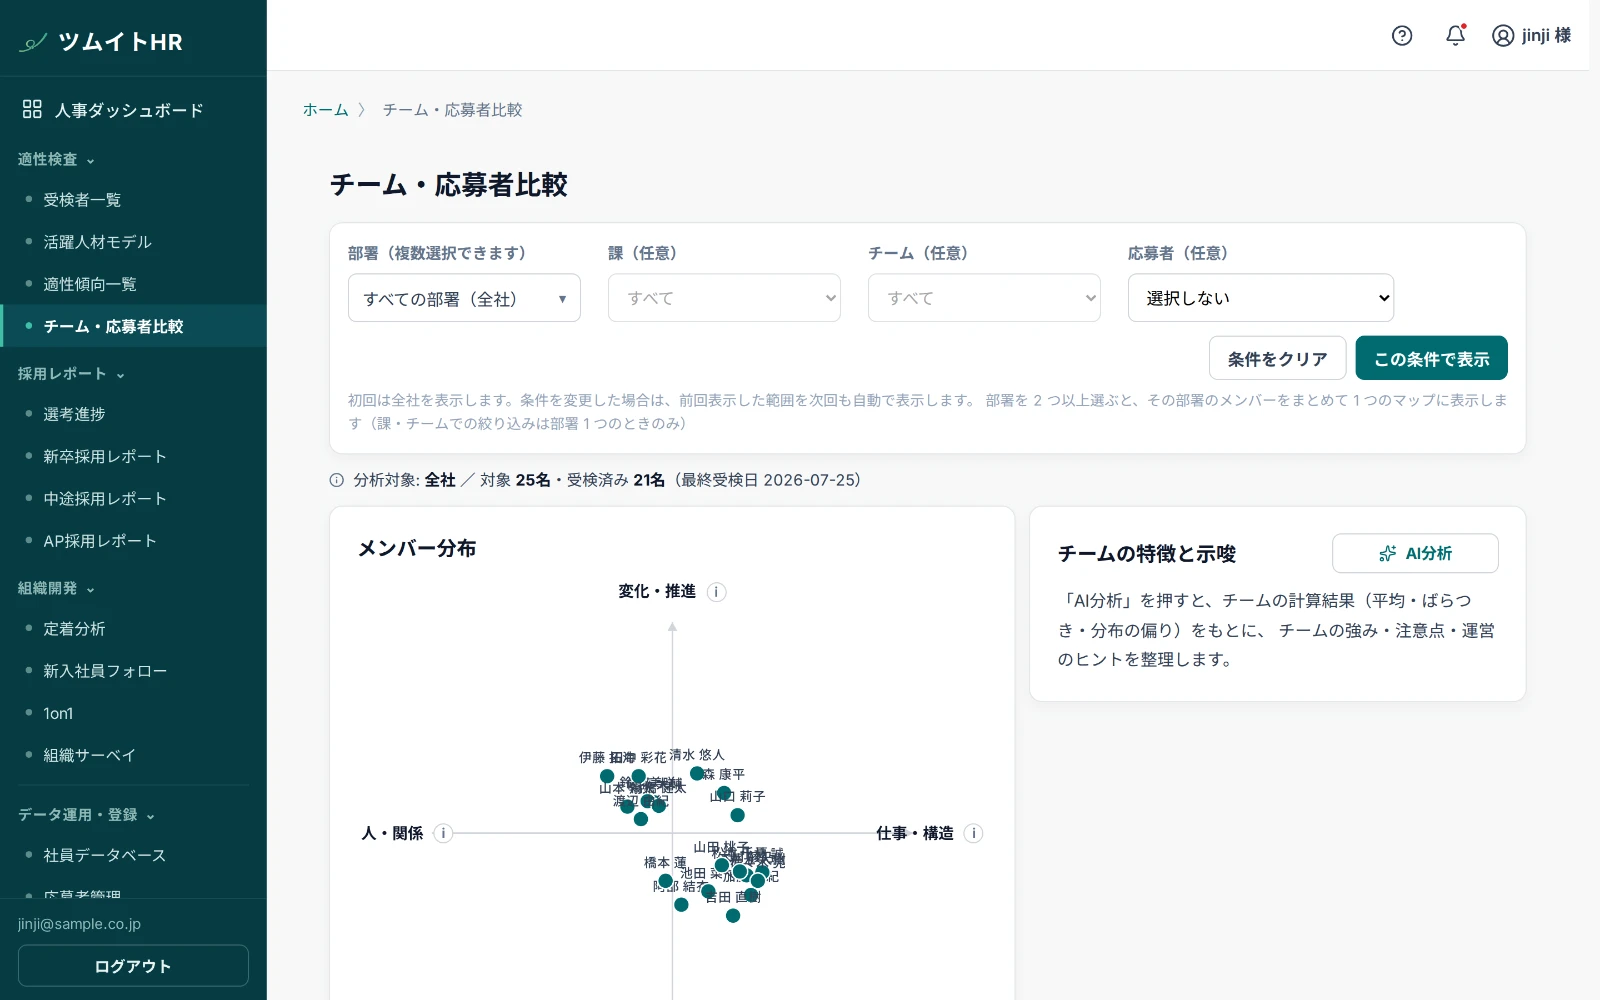This screenshot has height=1000, width=1600.
Task: Open the チーム (任意) dropdown
Action: coord(984,298)
